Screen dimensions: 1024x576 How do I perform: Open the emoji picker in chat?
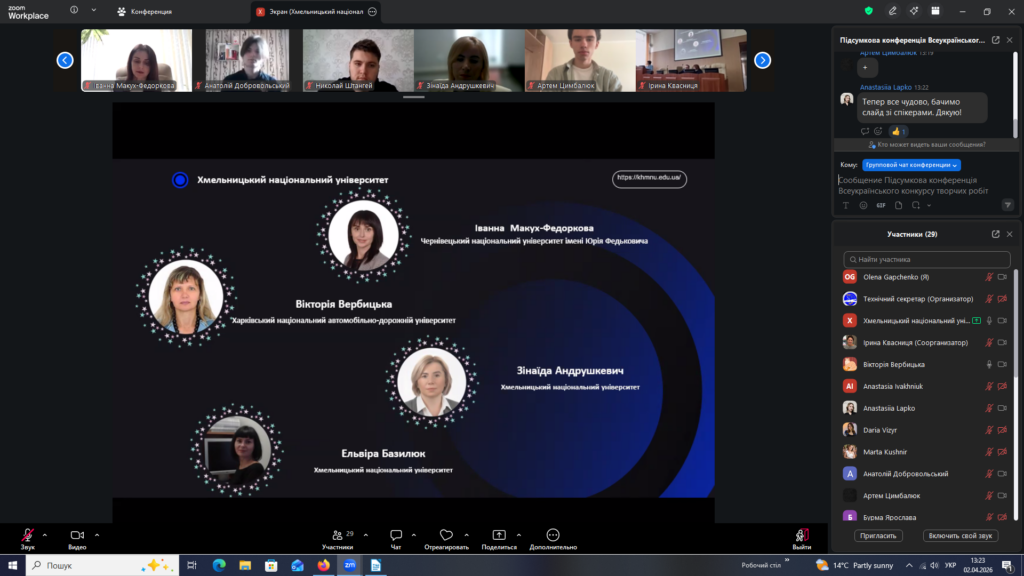click(x=863, y=205)
